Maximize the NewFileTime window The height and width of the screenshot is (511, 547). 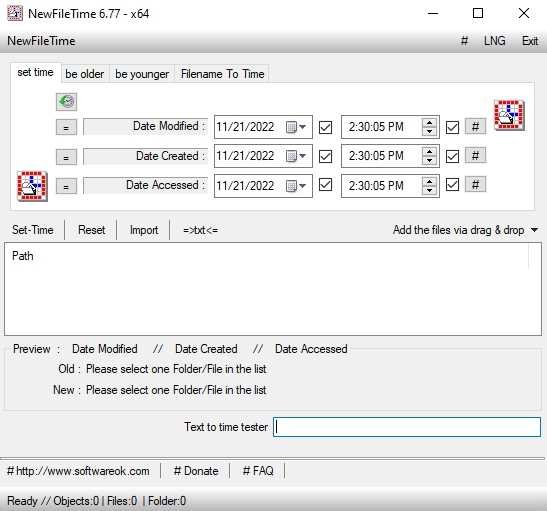click(478, 14)
